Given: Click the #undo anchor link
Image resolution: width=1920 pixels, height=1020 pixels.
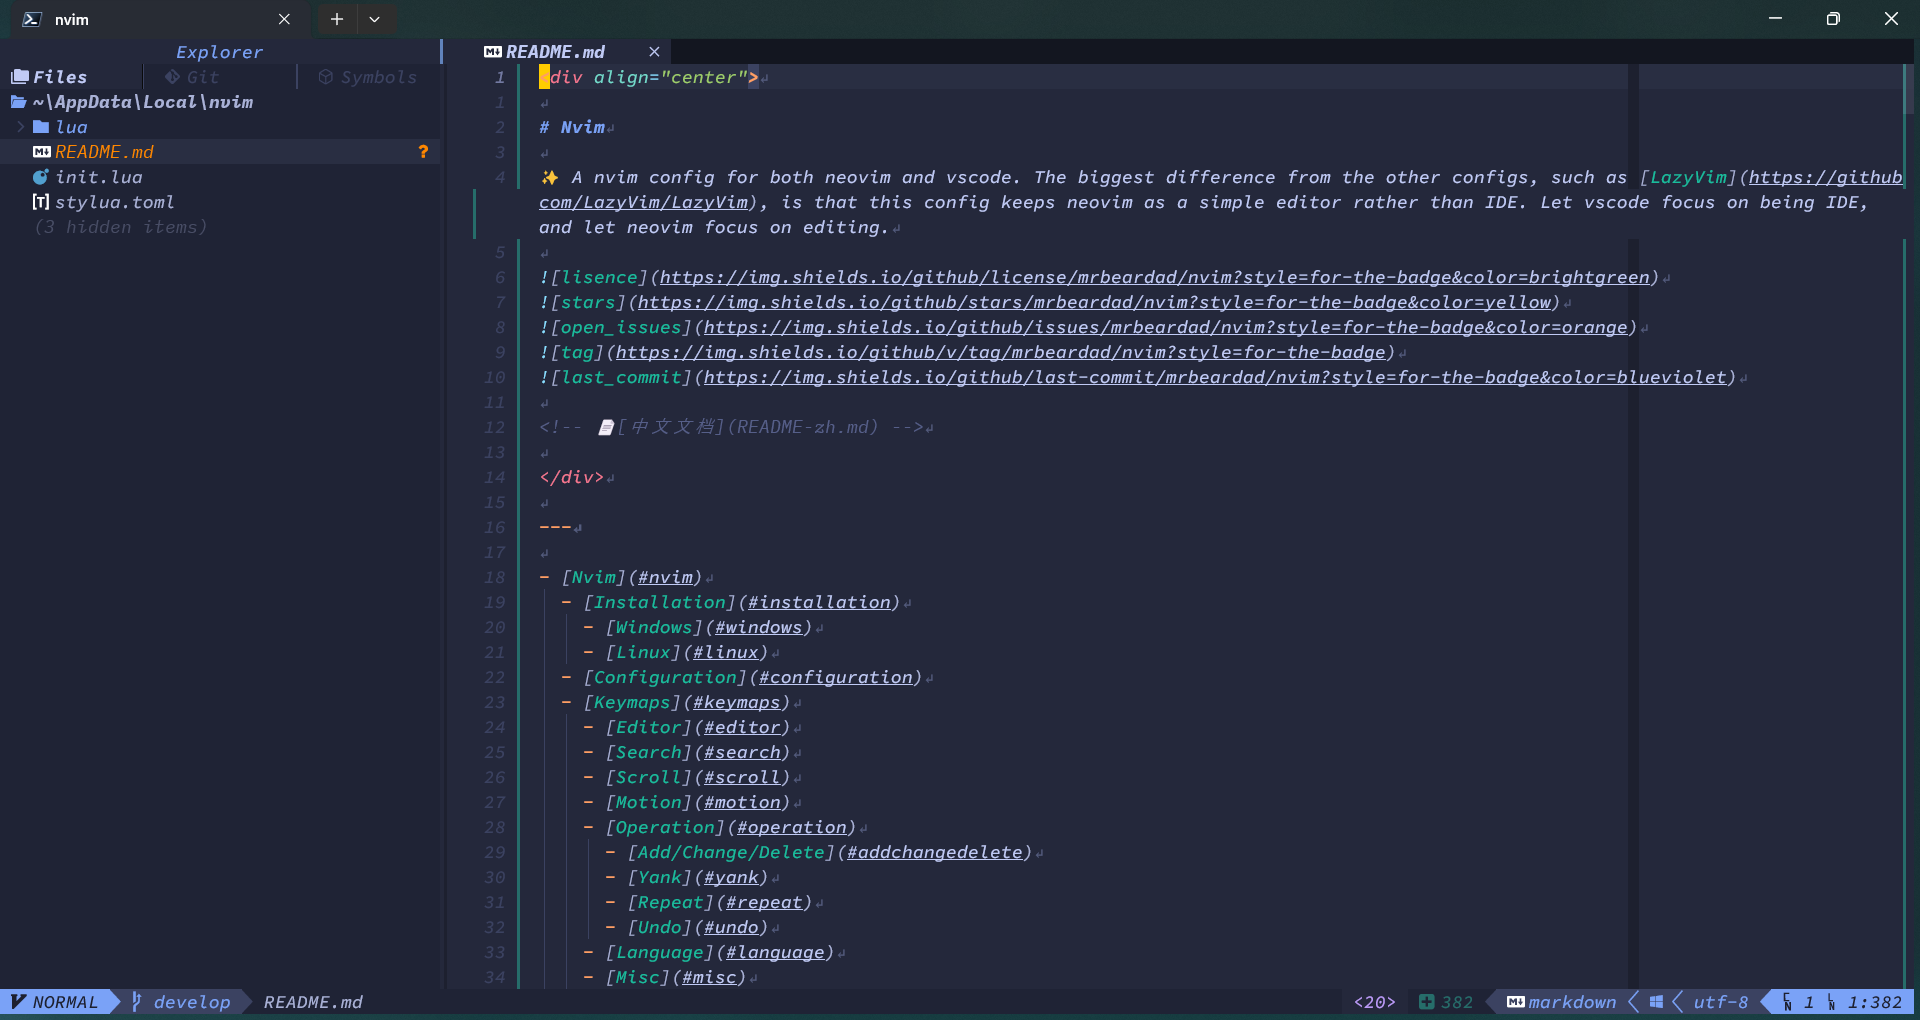Looking at the screenshot, I should click(x=731, y=927).
